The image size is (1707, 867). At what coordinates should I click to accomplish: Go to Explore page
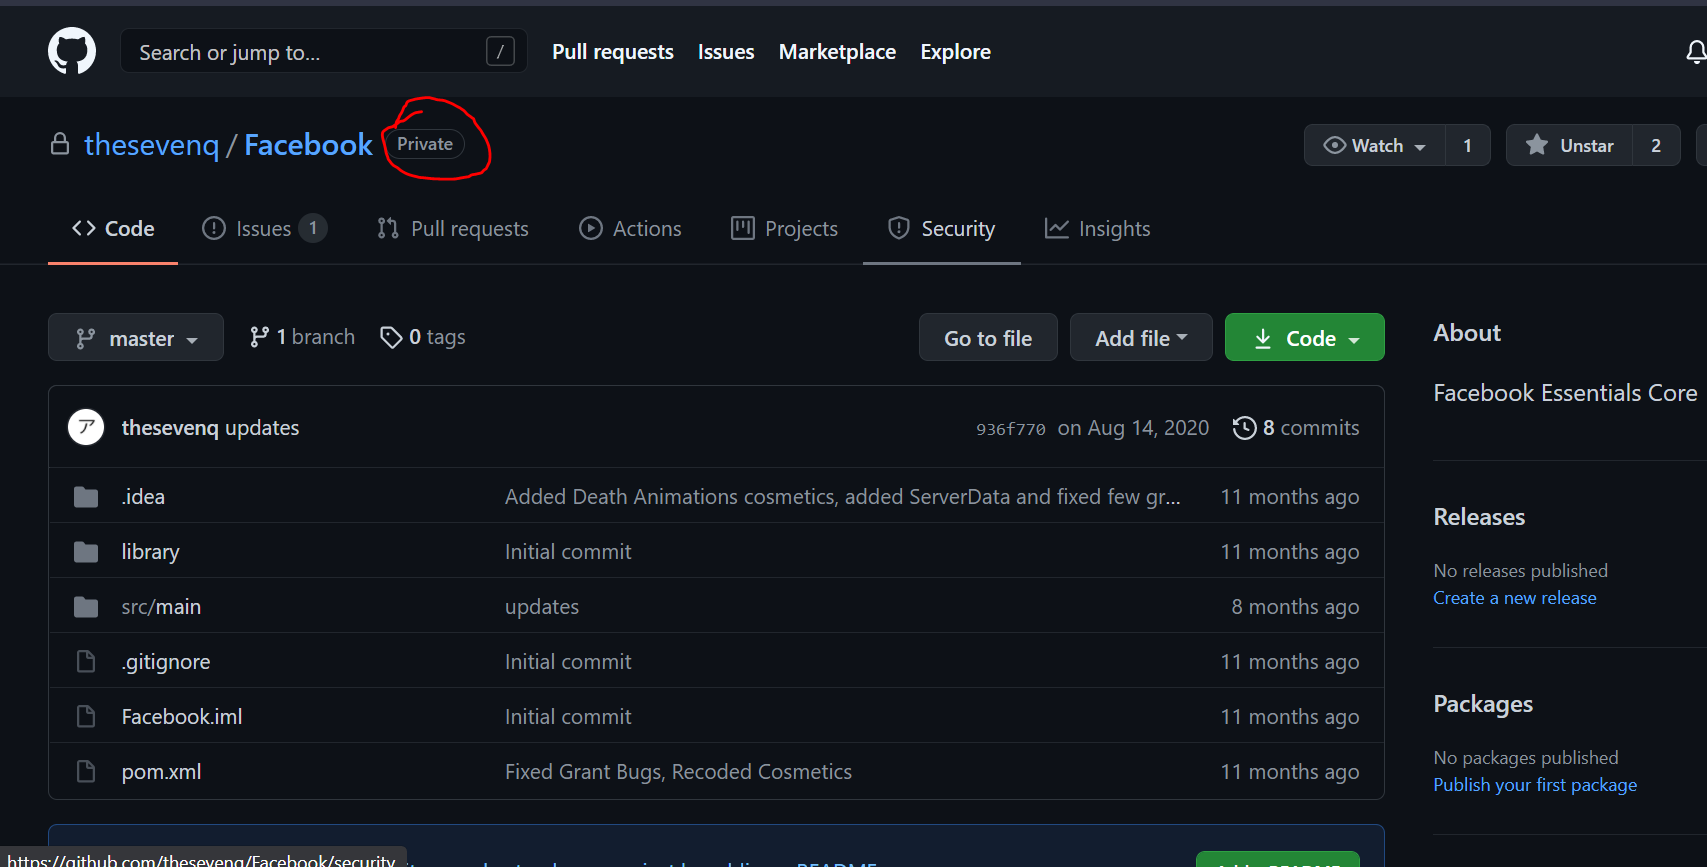pyautogui.click(x=955, y=52)
